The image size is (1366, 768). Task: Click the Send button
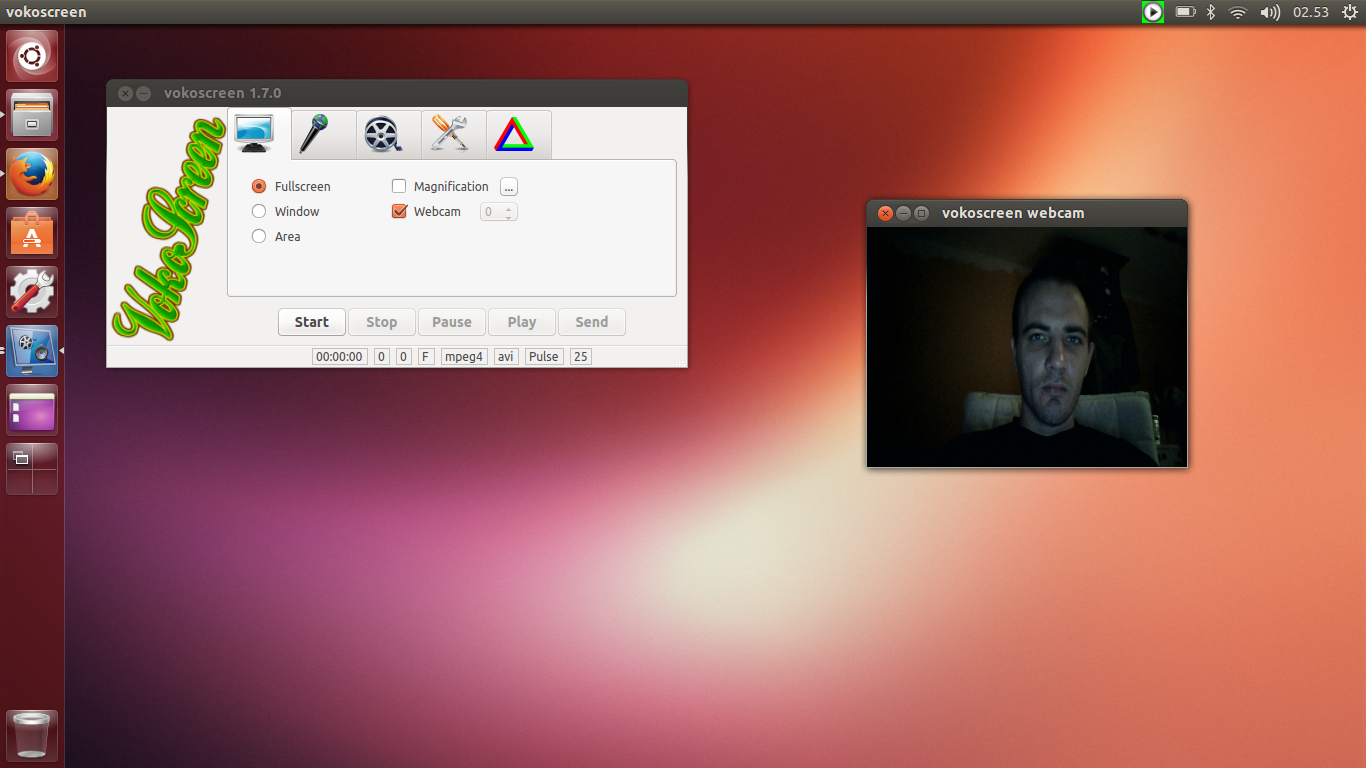[592, 322]
